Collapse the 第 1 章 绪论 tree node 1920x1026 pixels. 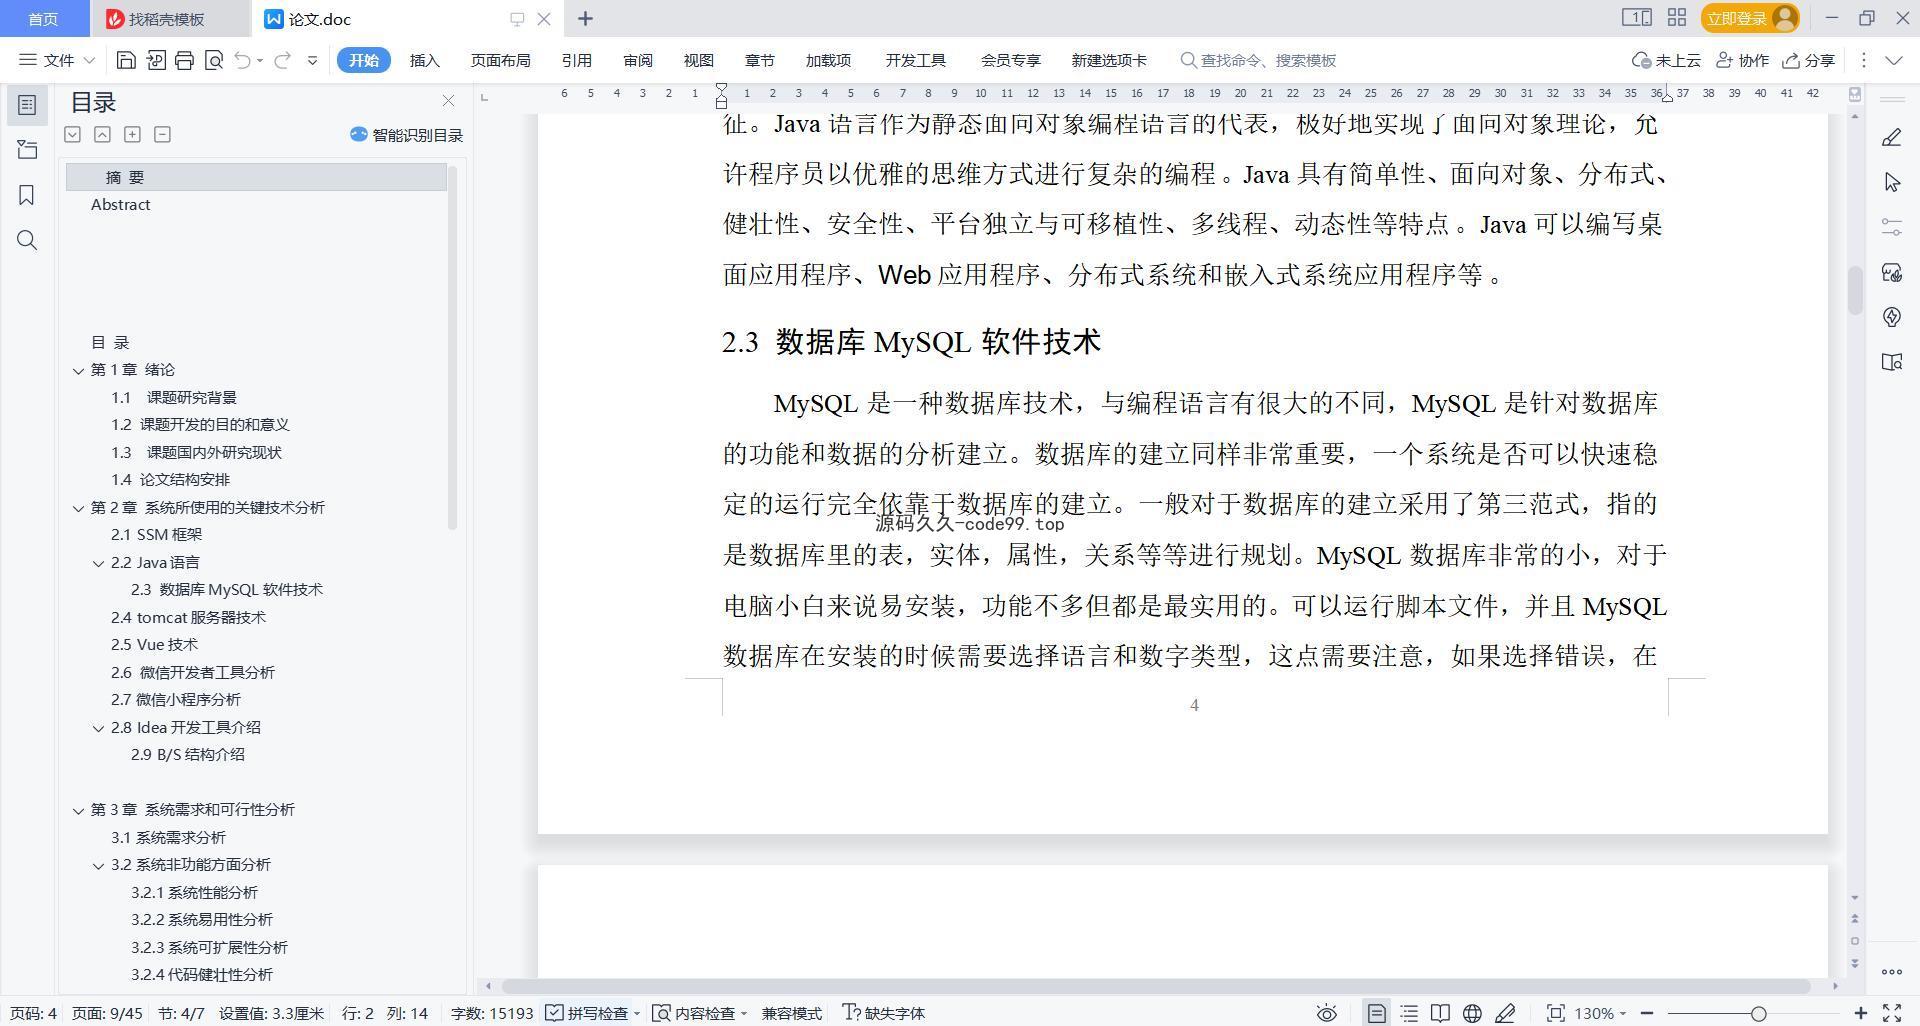tap(78, 370)
